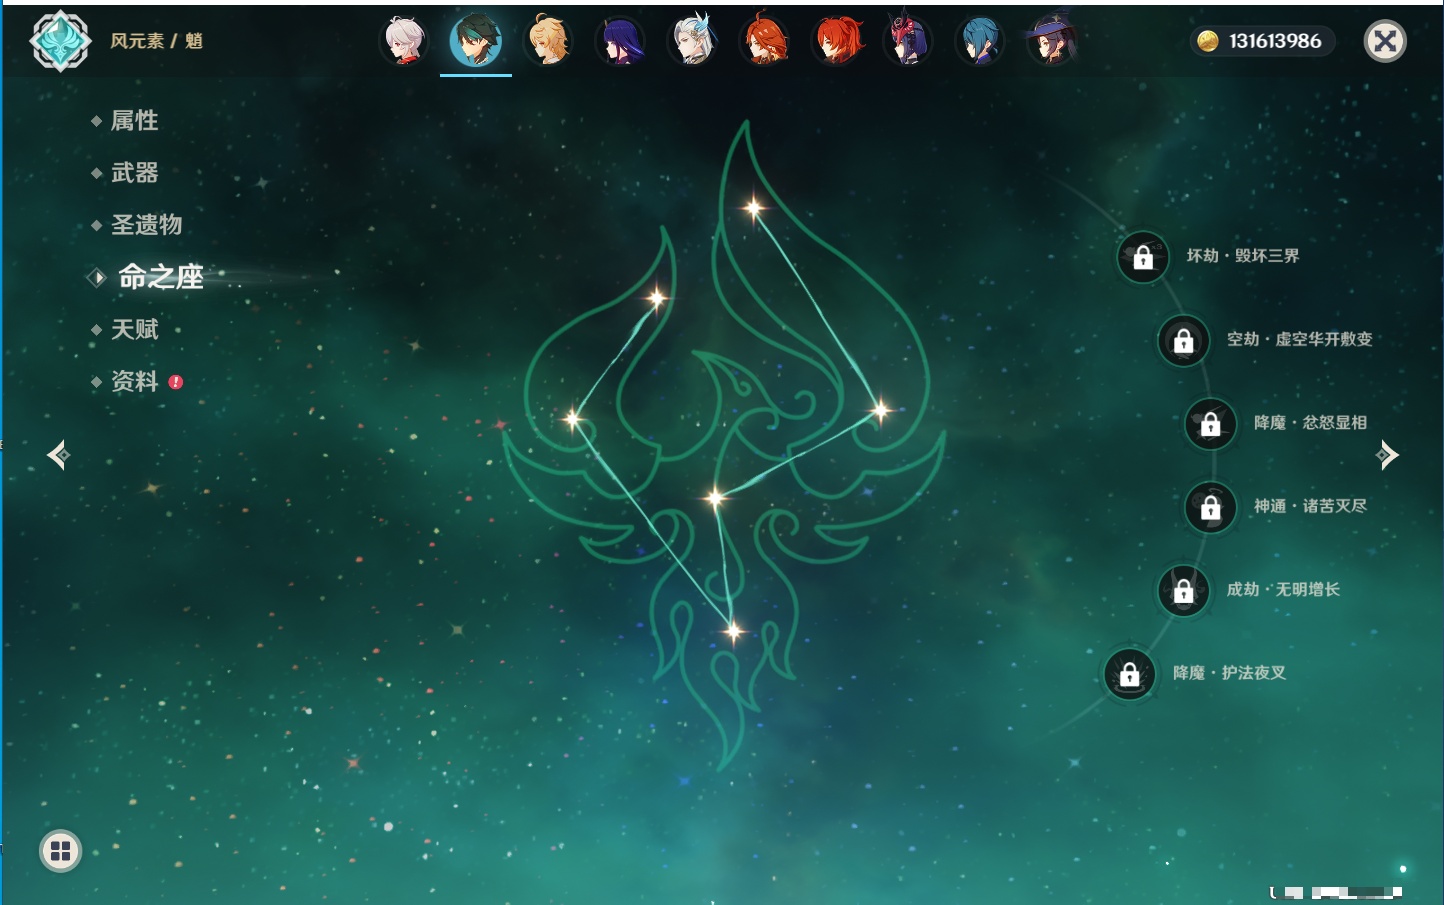Click the Mora amount 131613986

[x=1275, y=41]
